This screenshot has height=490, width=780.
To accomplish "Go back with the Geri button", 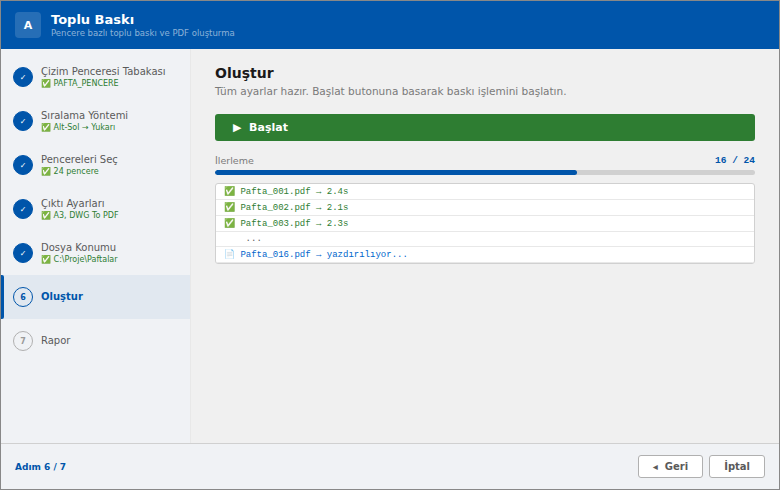I will pyautogui.click(x=670, y=467).
